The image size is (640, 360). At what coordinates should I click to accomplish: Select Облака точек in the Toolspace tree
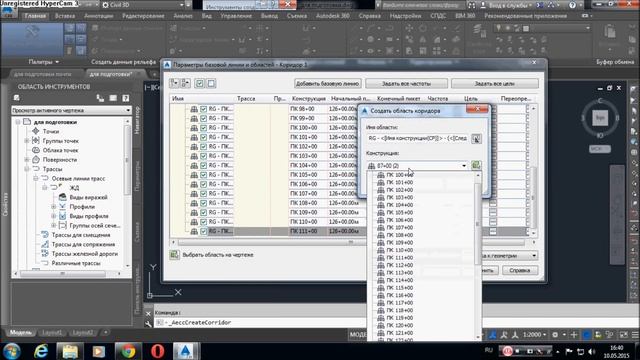60,150
